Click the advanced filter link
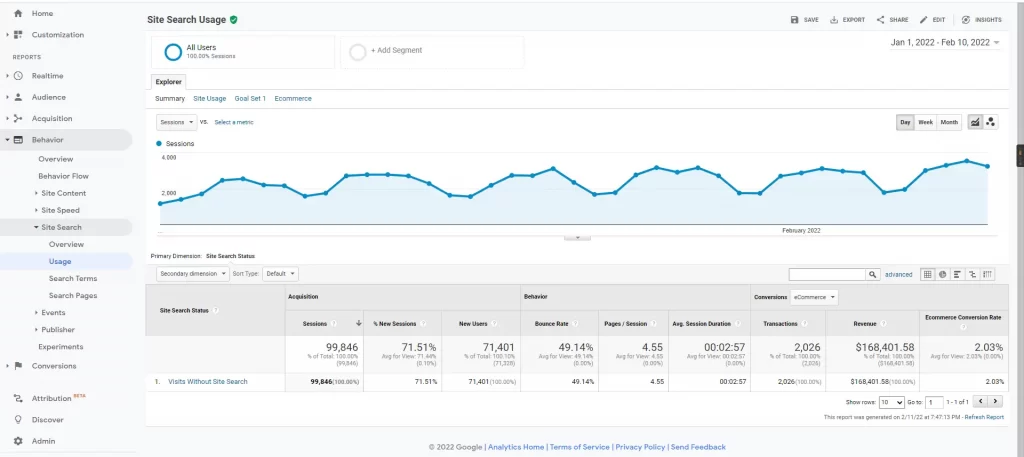Screen dimensions: 1024x457 (x=898, y=274)
